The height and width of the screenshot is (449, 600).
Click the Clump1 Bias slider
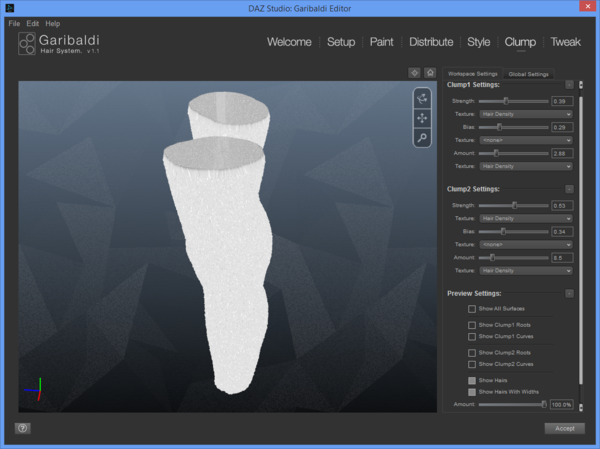pos(514,127)
